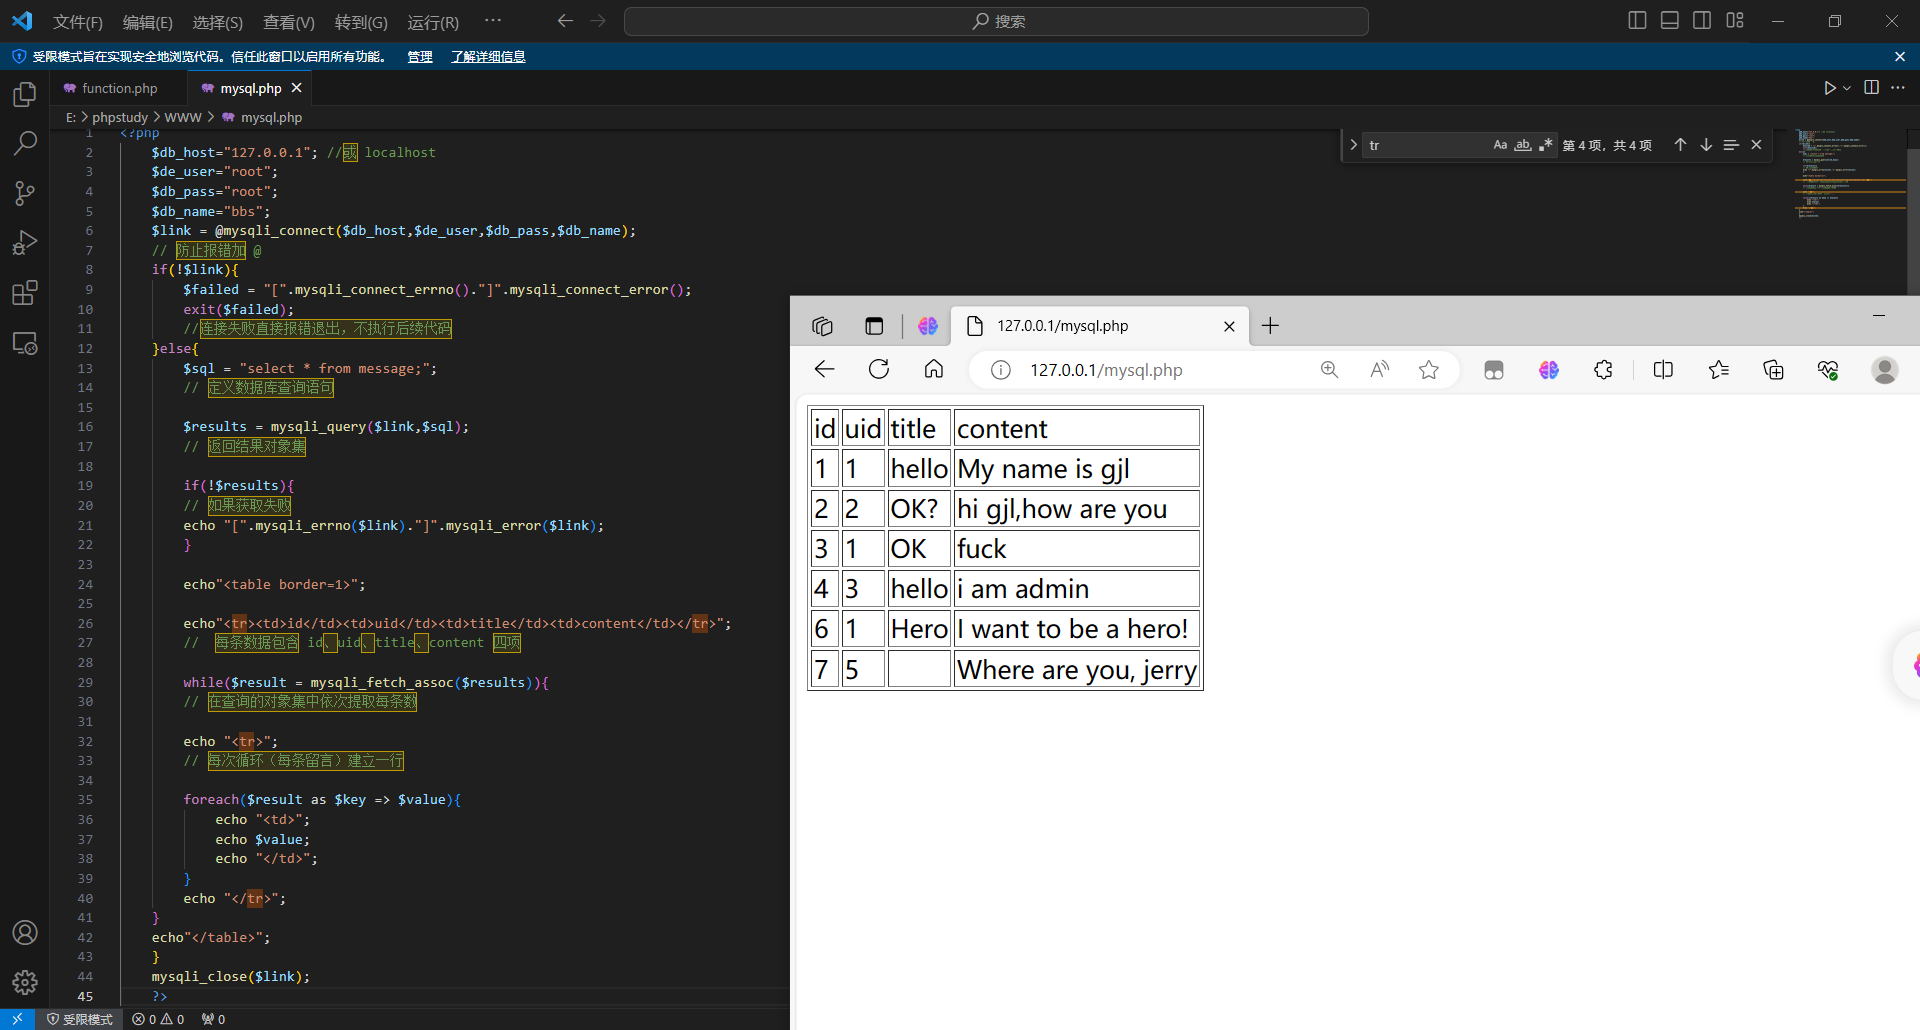
Task: Open the 选择(S) menu
Action: tap(218, 22)
